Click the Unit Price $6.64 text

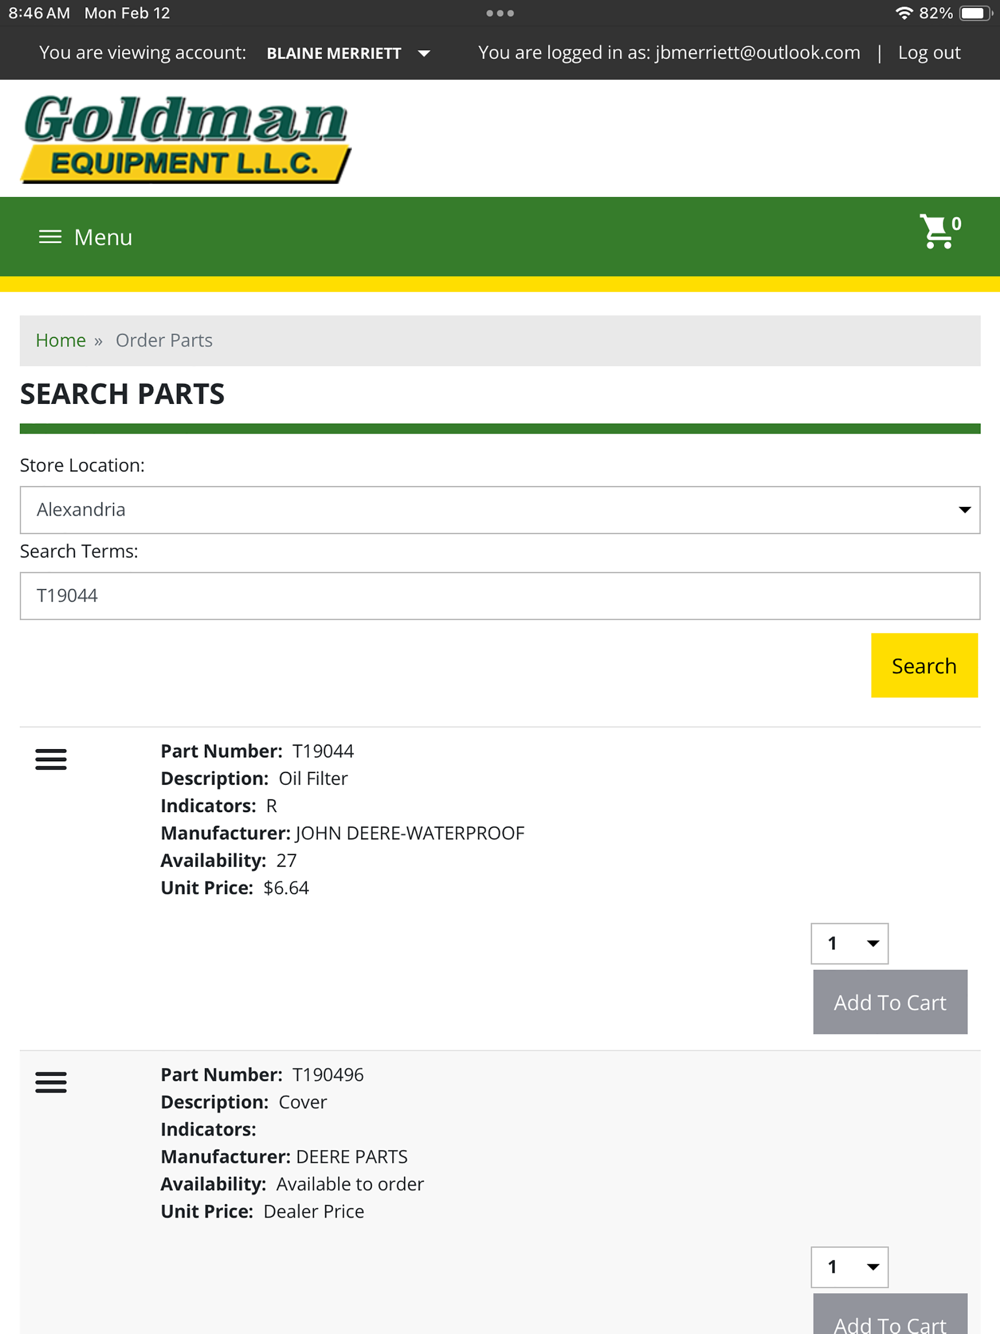tap(235, 888)
